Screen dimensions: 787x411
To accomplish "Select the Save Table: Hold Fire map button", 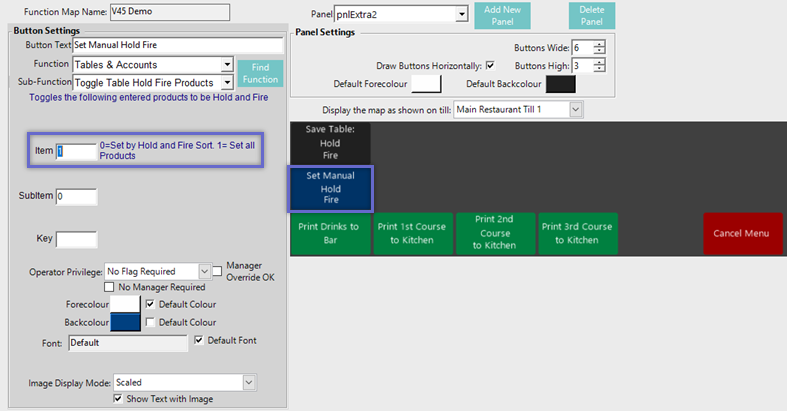I will pyautogui.click(x=330, y=143).
